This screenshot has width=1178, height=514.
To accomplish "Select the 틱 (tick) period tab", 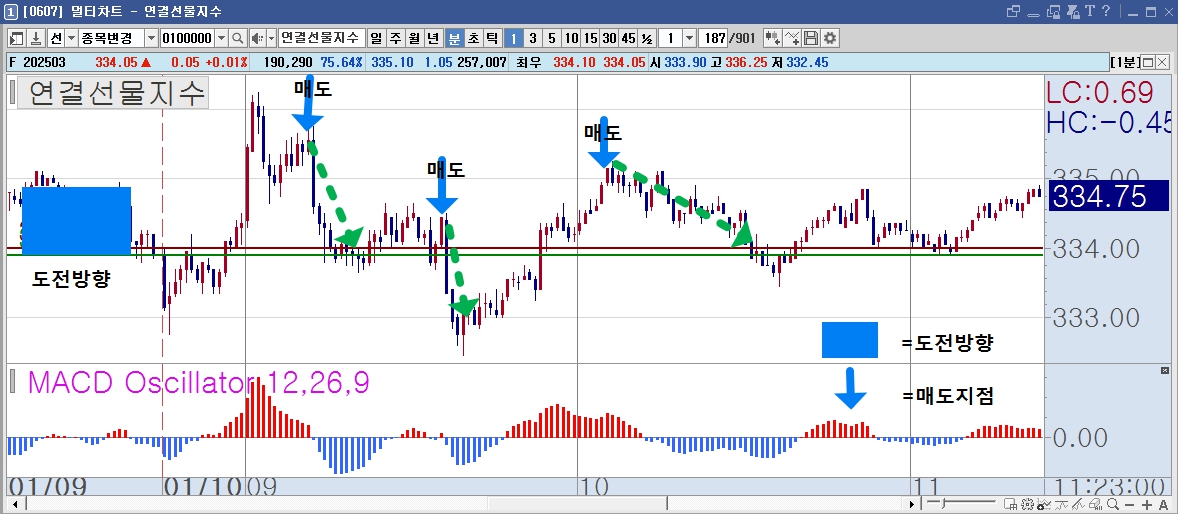I will [x=492, y=38].
